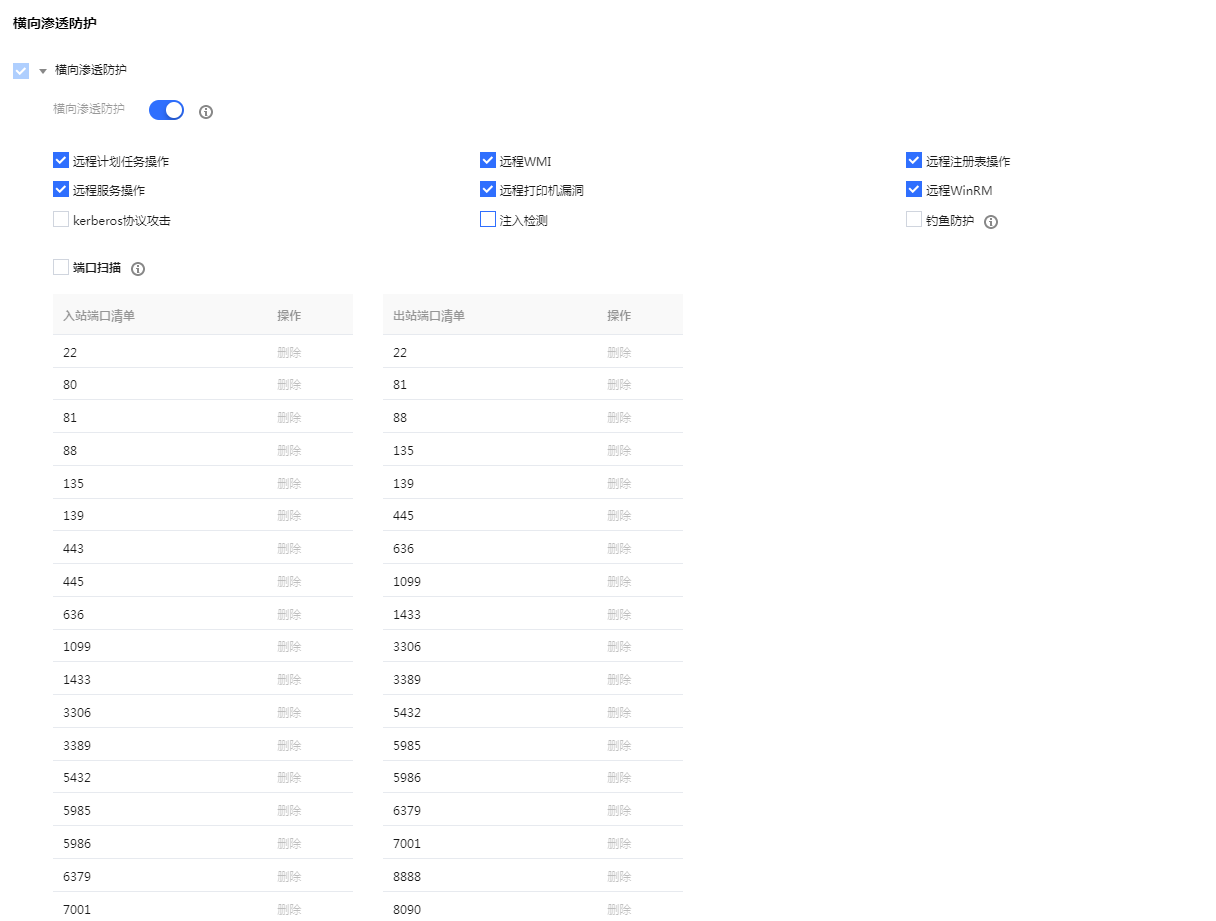Viewport: 1216px width, 921px height.
Task: Delete inbound port 81
Action: (289, 418)
